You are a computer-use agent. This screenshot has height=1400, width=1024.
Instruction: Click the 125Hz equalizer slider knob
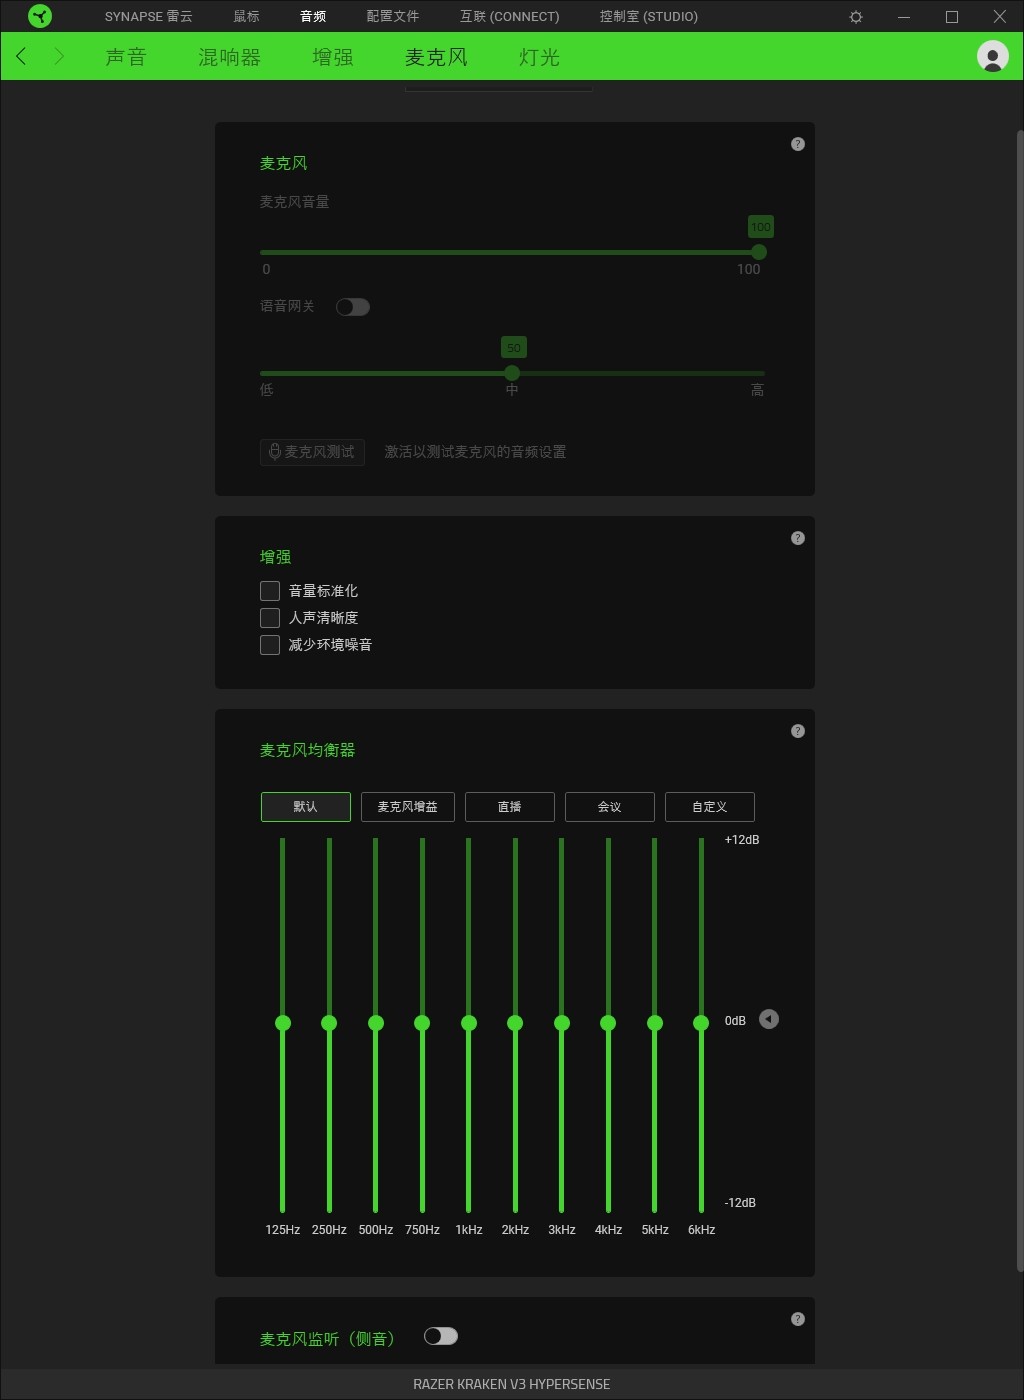coord(283,1023)
